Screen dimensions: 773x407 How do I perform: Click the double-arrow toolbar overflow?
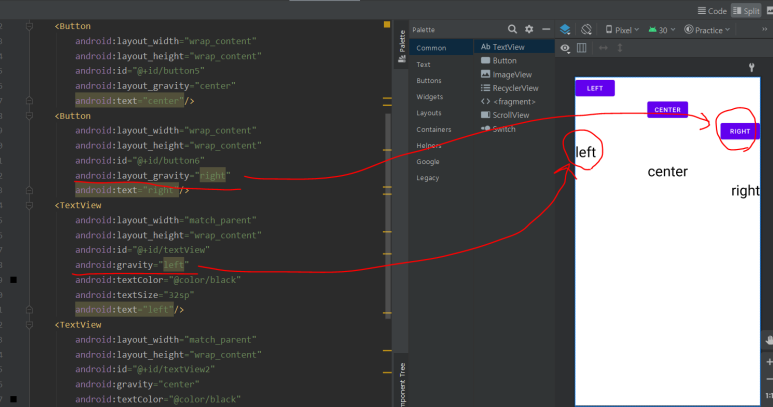765,30
